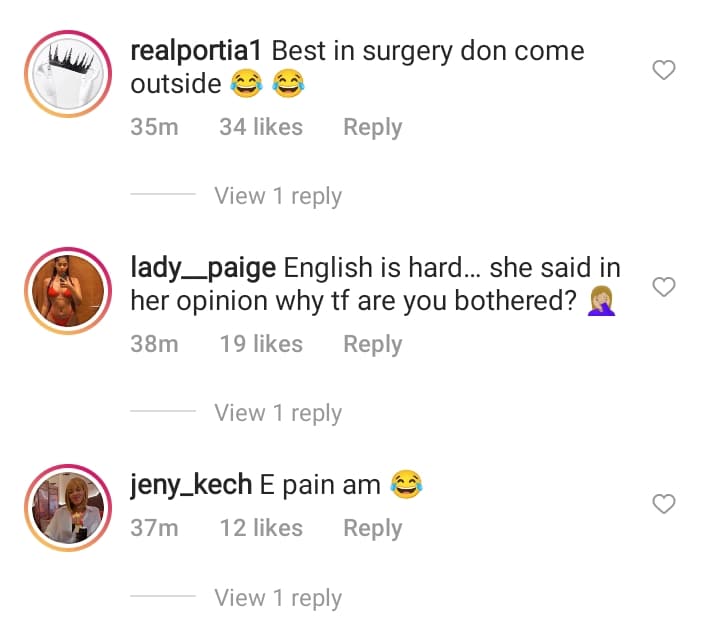Expand the reply under realportia1's comment

(x=277, y=196)
